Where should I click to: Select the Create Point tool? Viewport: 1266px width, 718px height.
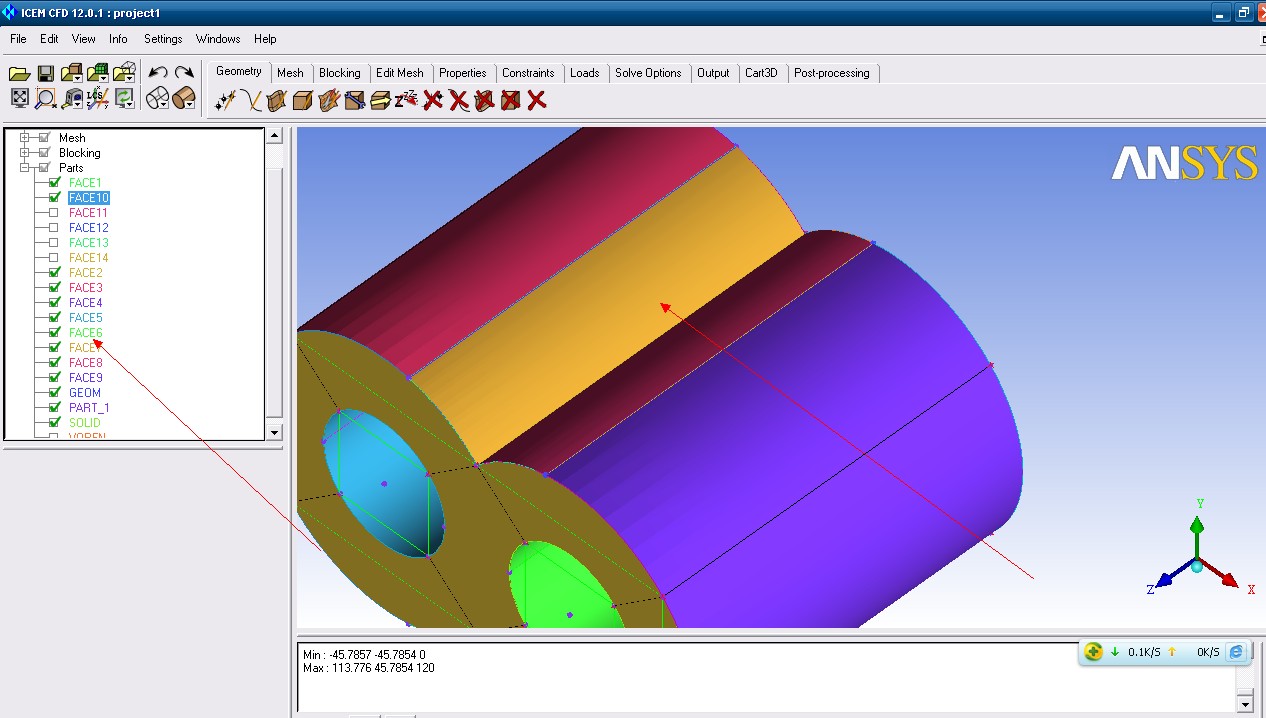[x=226, y=100]
